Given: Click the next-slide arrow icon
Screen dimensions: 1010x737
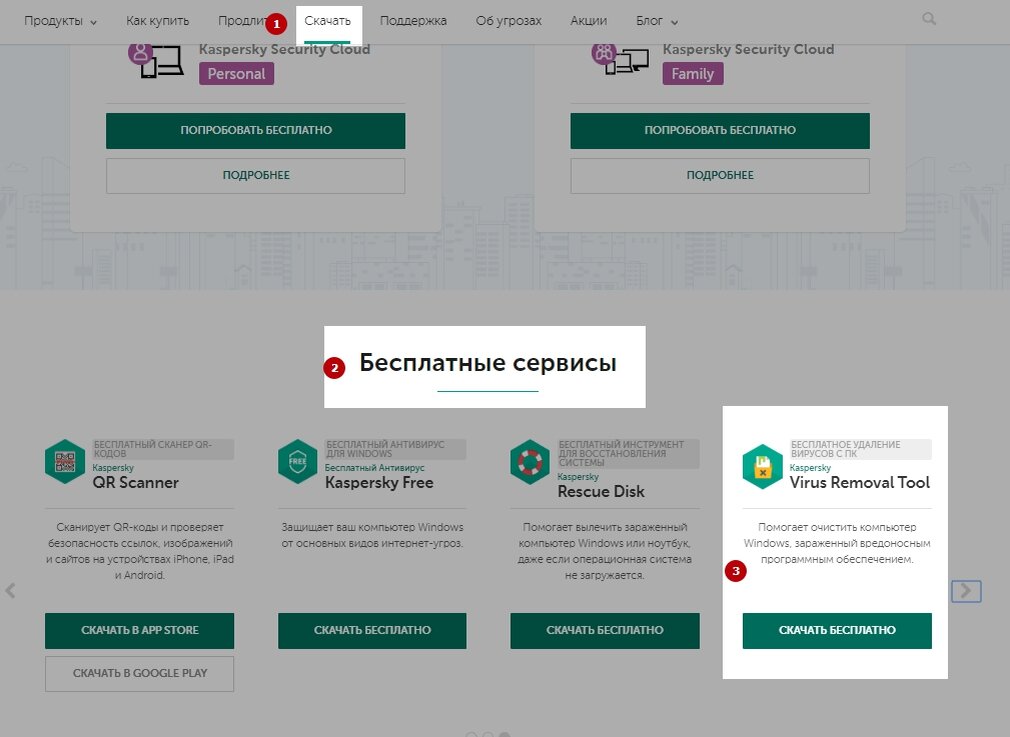Looking at the screenshot, I should pos(965,591).
